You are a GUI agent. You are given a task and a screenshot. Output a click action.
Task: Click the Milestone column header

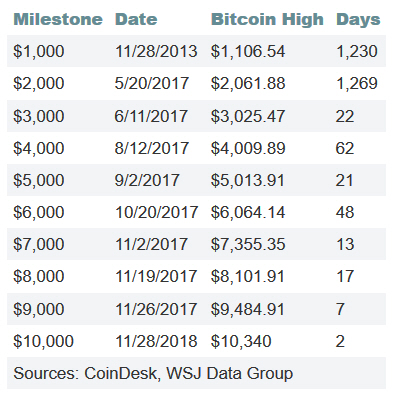point(58,19)
